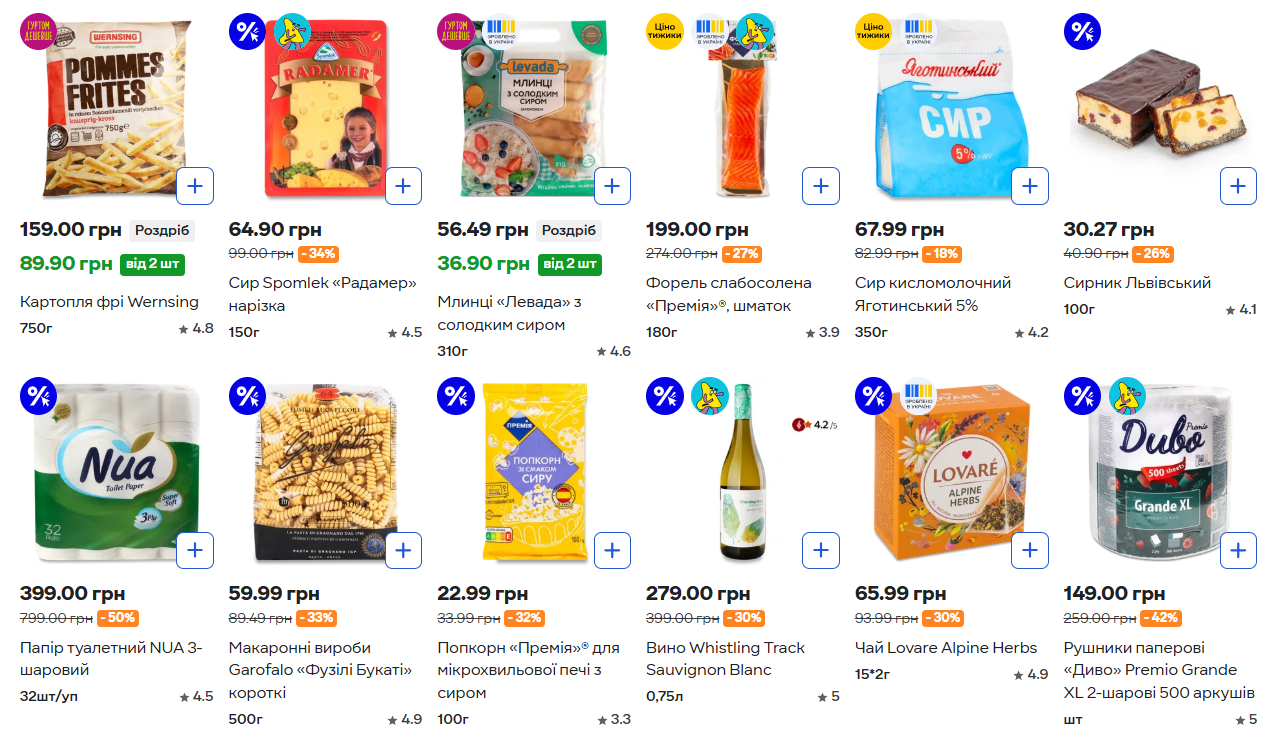Add Lvivskyi syrnyk to cart
The width and height of the screenshot is (1284, 740).
pyautogui.click(x=1238, y=186)
